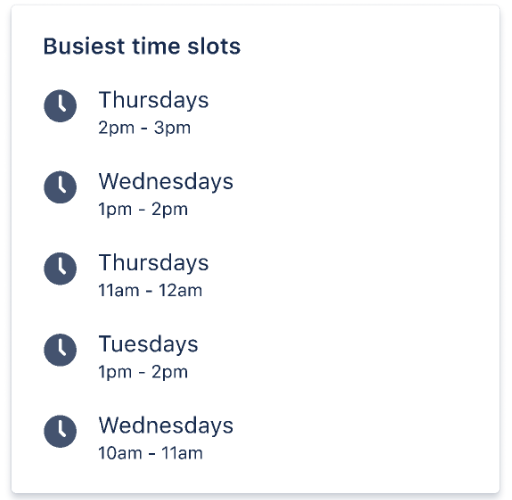512x500 pixels.
Task: Select the 11am - 12am time range
Action: [150, 290]
